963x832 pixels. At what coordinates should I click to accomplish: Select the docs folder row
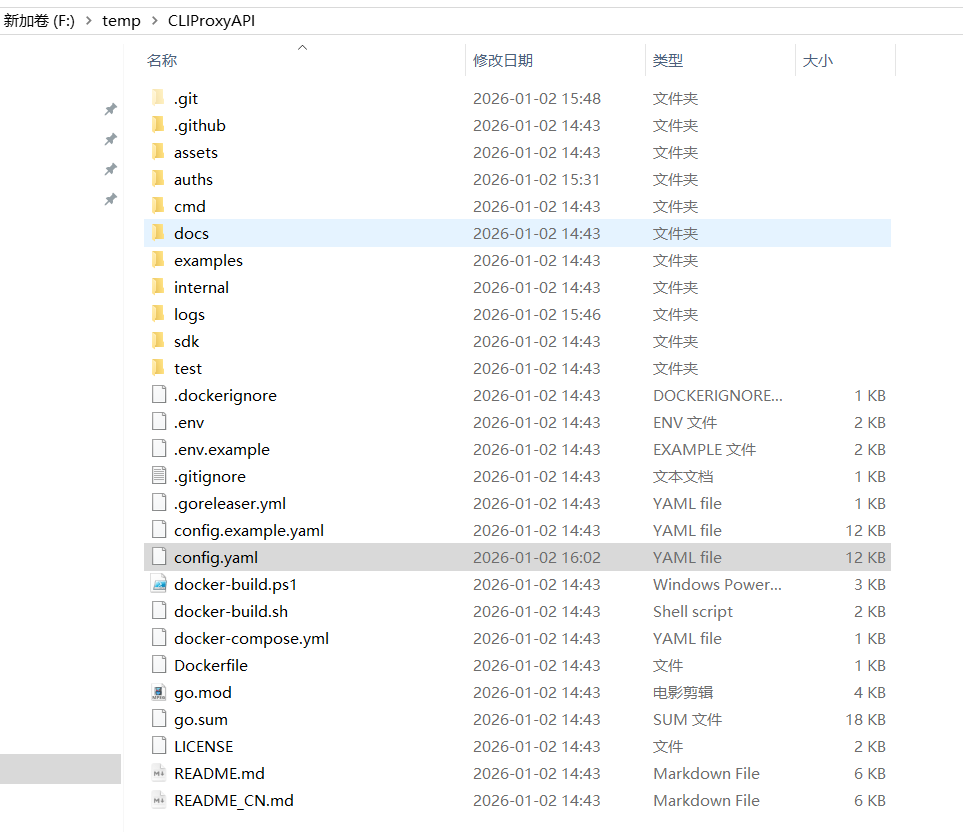click(x=517, y=233)
